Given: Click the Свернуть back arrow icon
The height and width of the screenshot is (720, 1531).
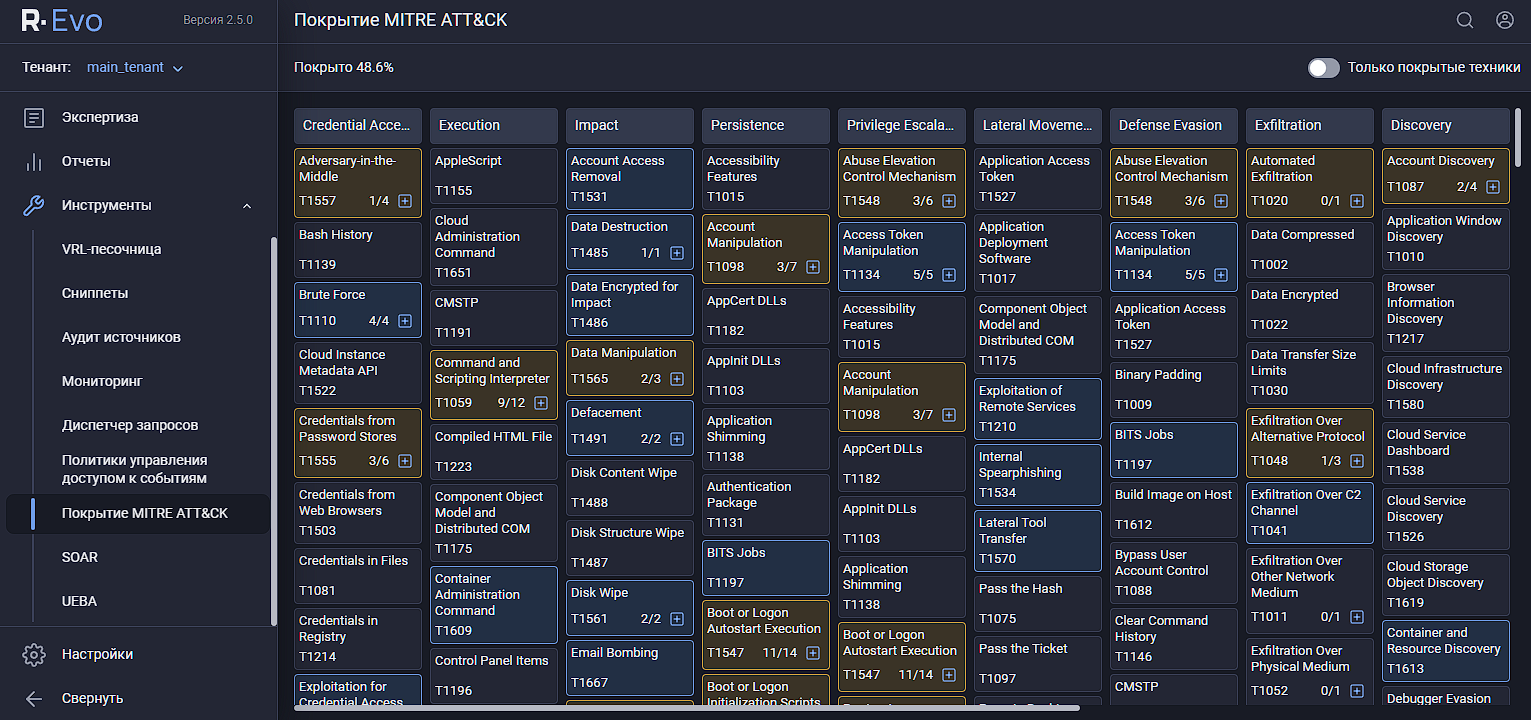Looking at the screenshot, I should click(x=34, y=699).
